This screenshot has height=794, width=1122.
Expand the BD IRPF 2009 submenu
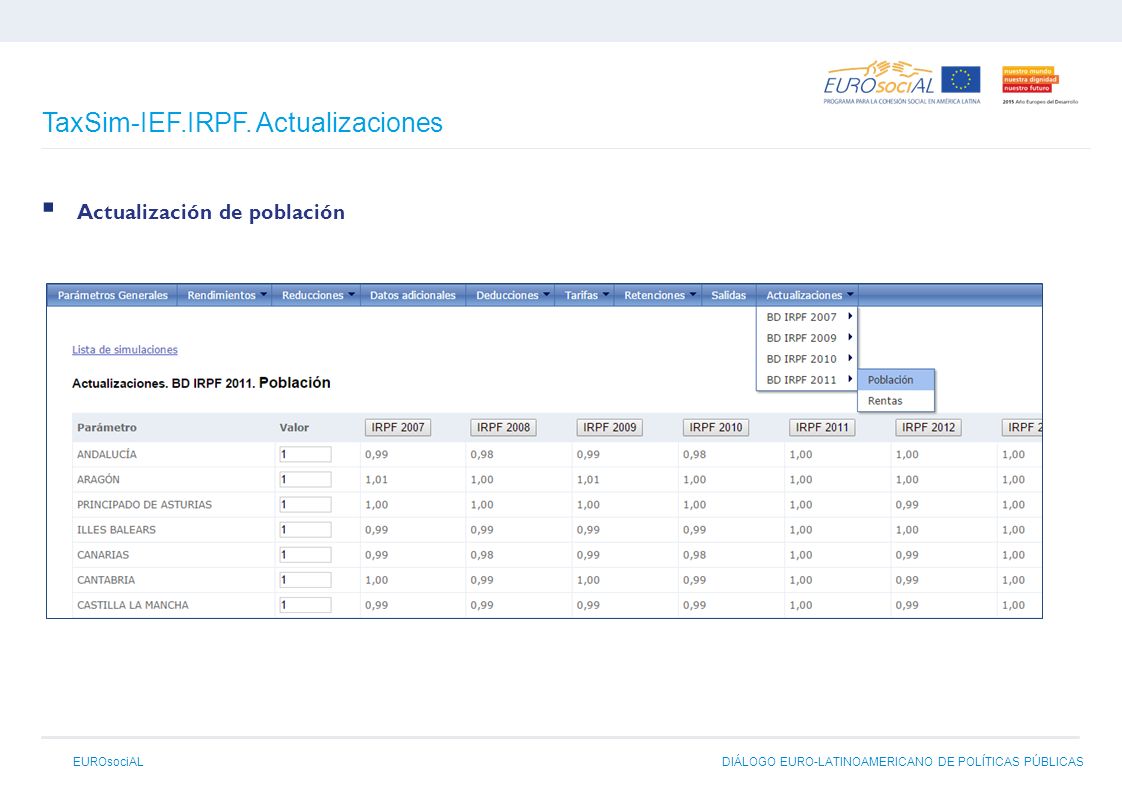tap(807, 338)
